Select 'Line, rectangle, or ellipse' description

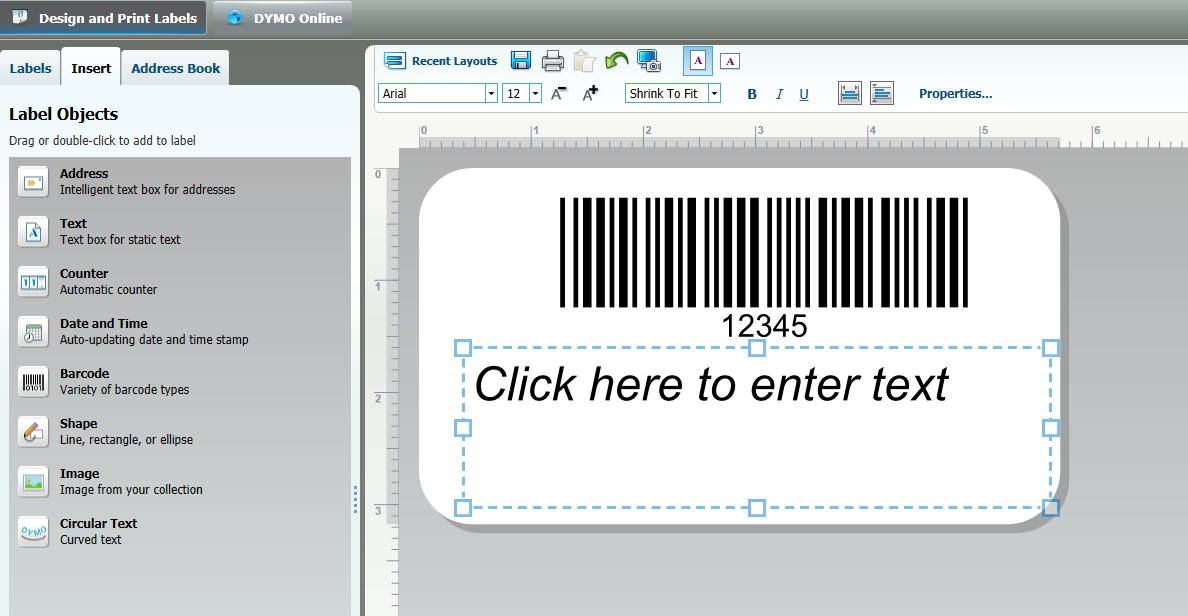click(127, 439)
